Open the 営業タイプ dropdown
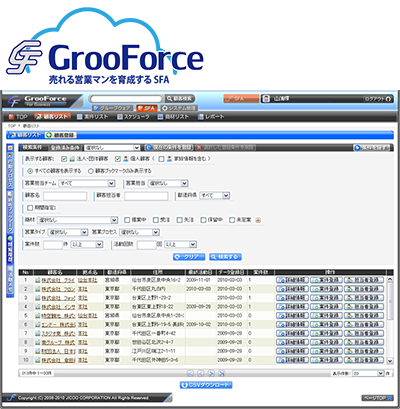Image resolution: width=400 pixels, height=409 pixels. click(68, 232)
